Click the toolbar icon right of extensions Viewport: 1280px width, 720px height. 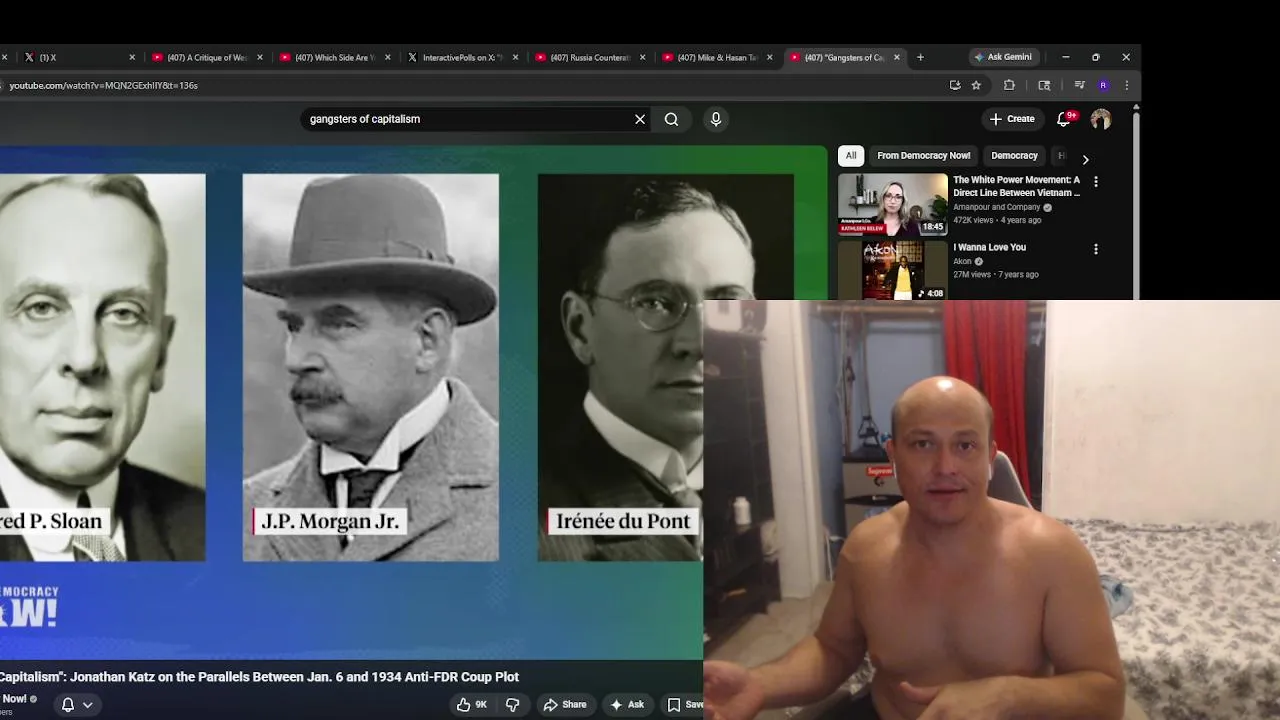tap(1044, 85)
